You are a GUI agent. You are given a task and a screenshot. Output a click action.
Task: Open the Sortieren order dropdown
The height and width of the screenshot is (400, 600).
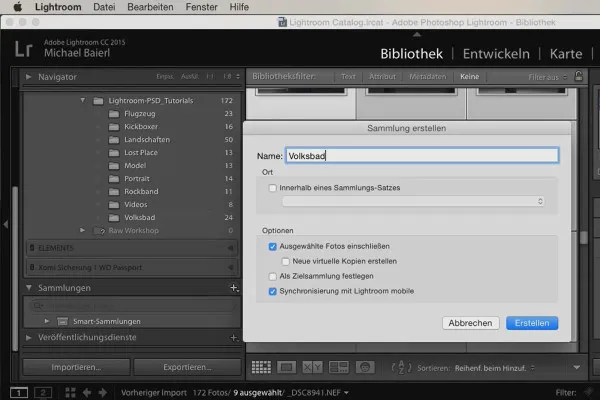click(494, 368)
